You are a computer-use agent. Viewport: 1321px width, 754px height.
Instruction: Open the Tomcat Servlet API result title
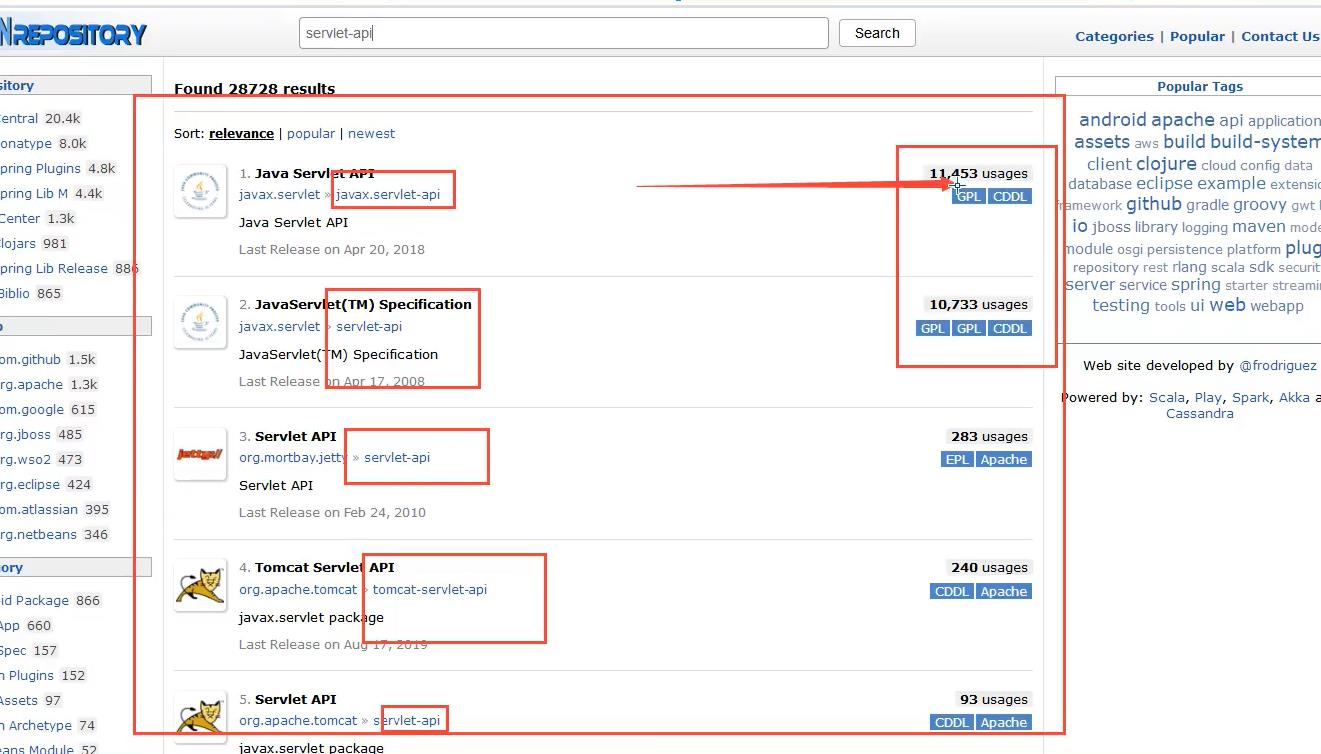click(325, 567)
